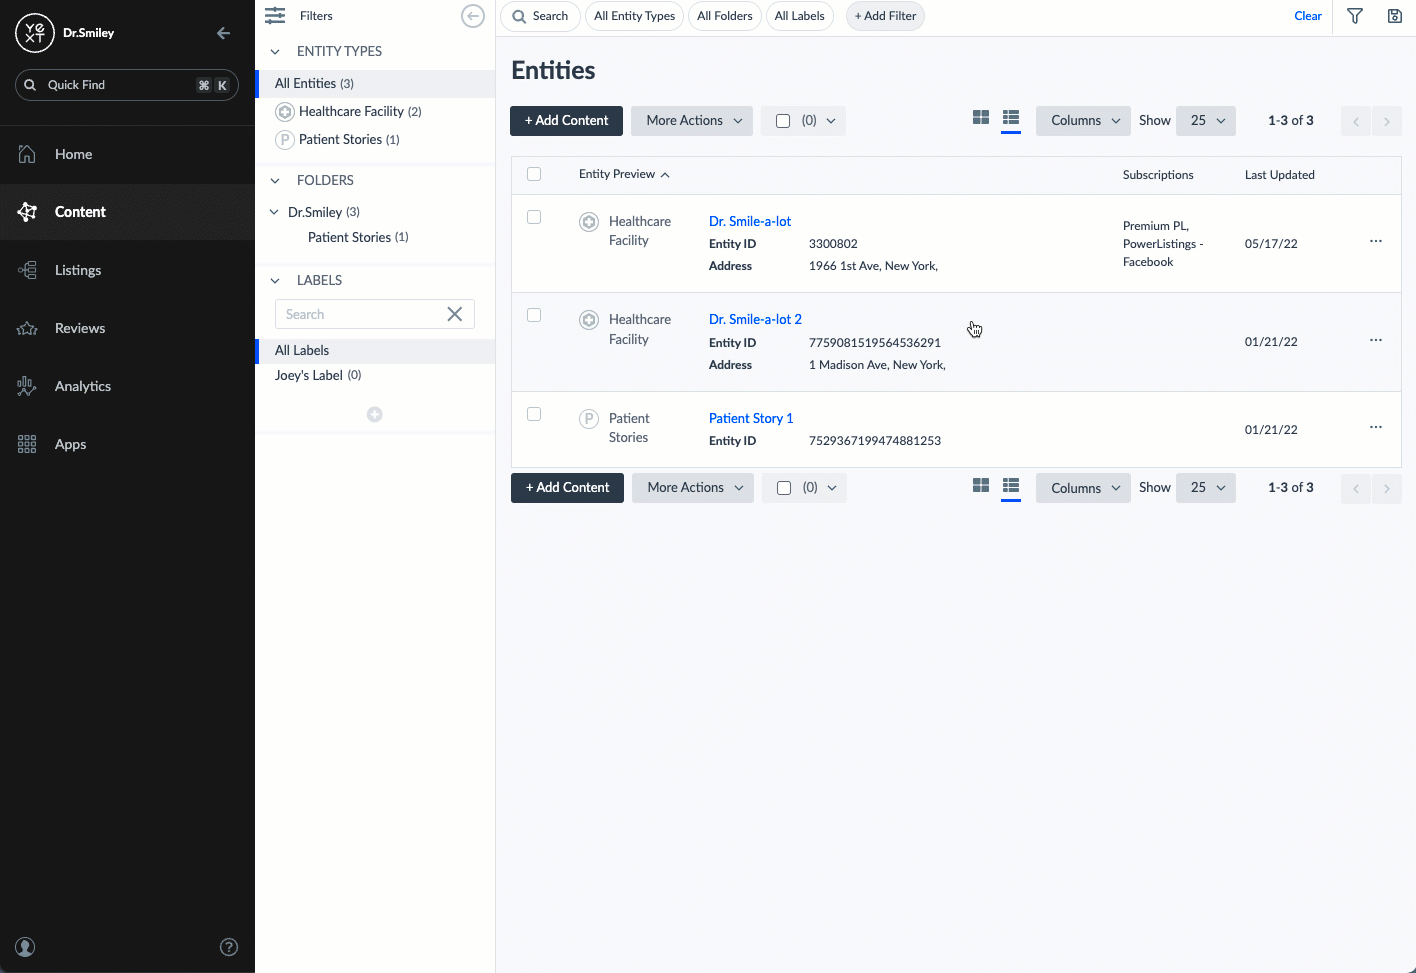The width and height of the screenshot is (1416, 973).
Task: Open Analytics from the sidebar
Action: pyautogui.click(x=83, y=386)
